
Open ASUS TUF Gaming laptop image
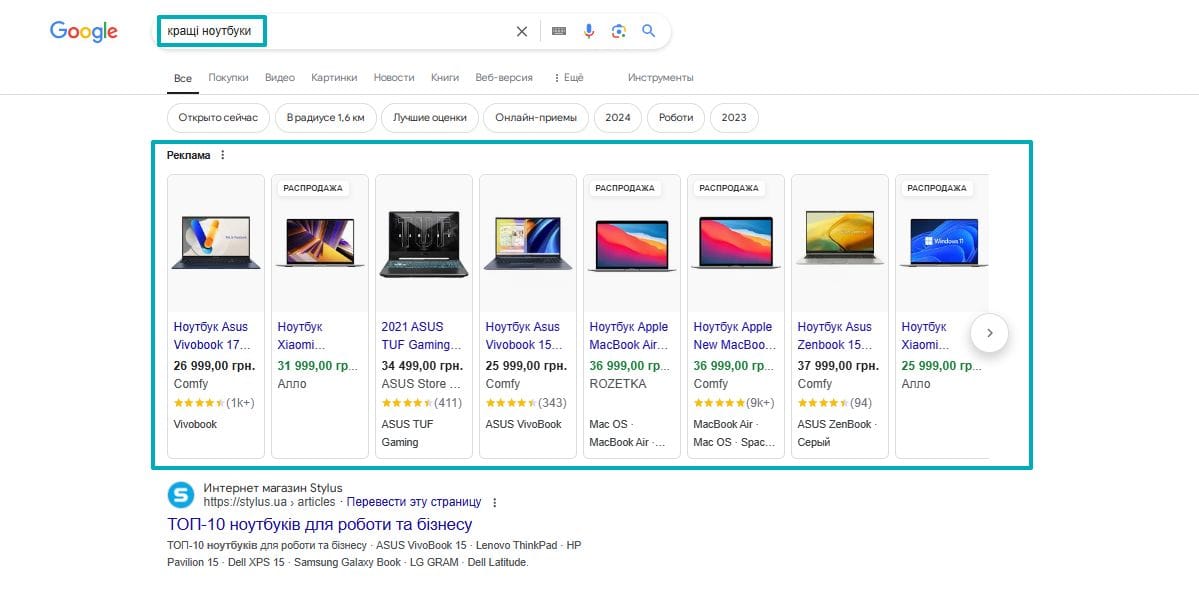[424, 242]
